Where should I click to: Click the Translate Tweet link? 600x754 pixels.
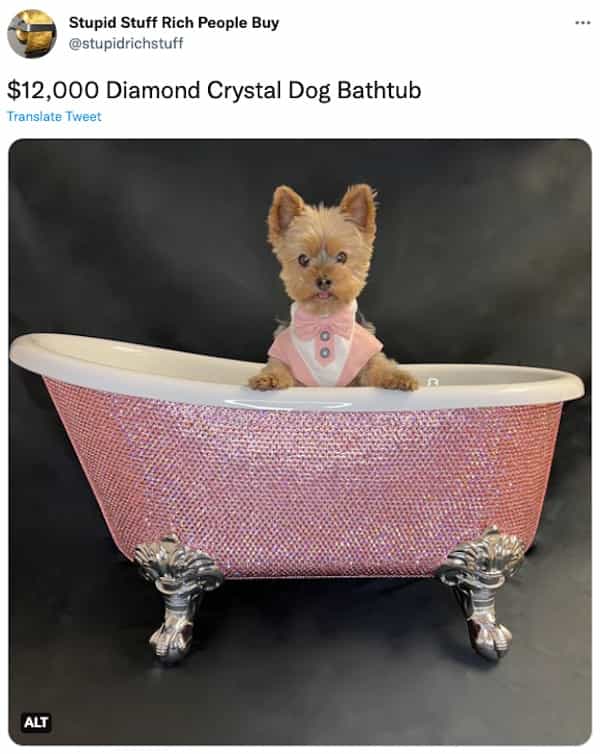(54, 116)
